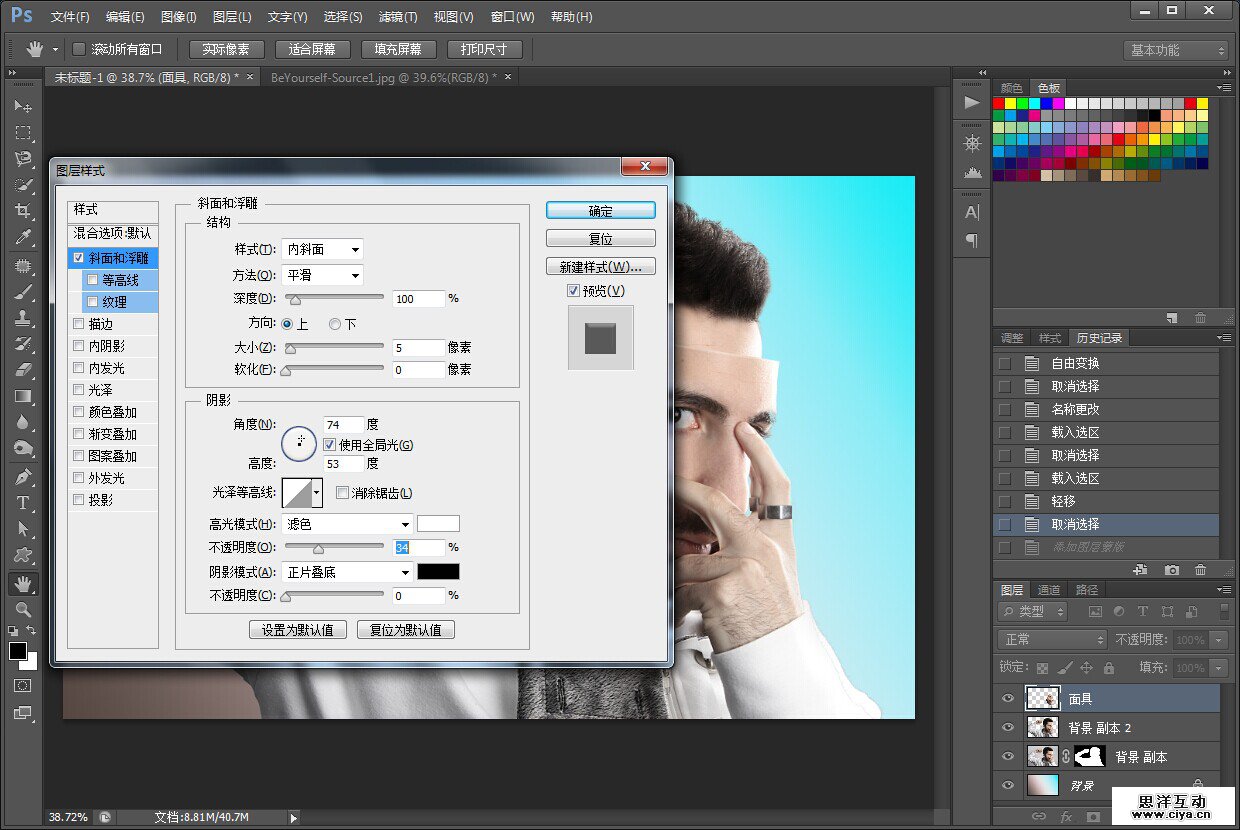
Task: Select the Move tool
Action: click(22, 106)
